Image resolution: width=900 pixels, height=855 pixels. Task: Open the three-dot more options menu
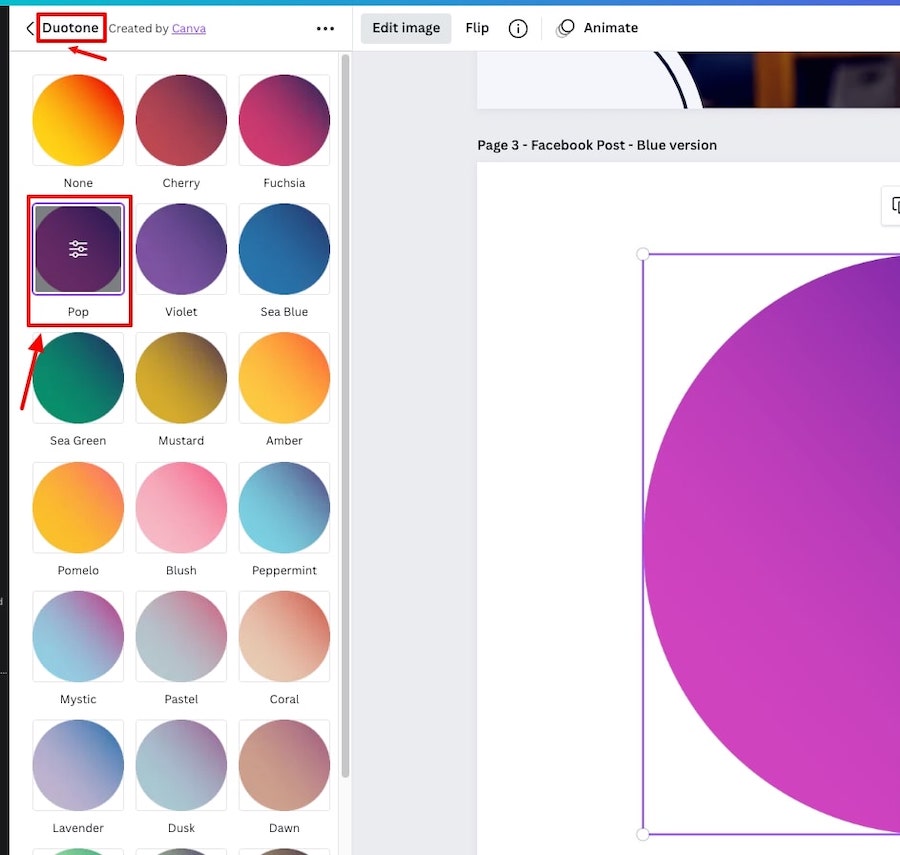coord(325,29)
